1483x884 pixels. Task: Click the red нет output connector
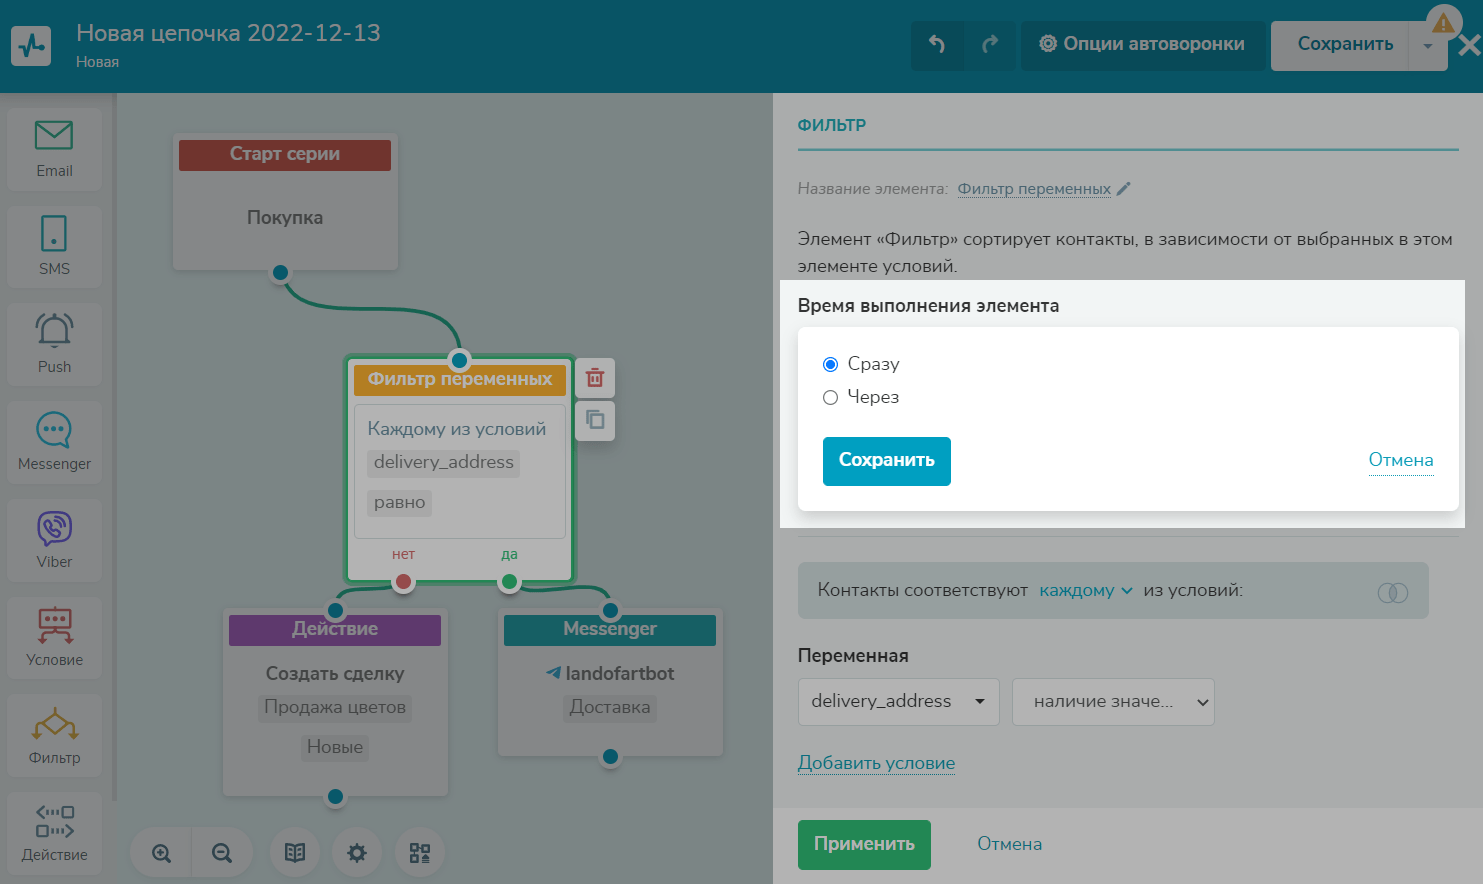pos(403,581)
